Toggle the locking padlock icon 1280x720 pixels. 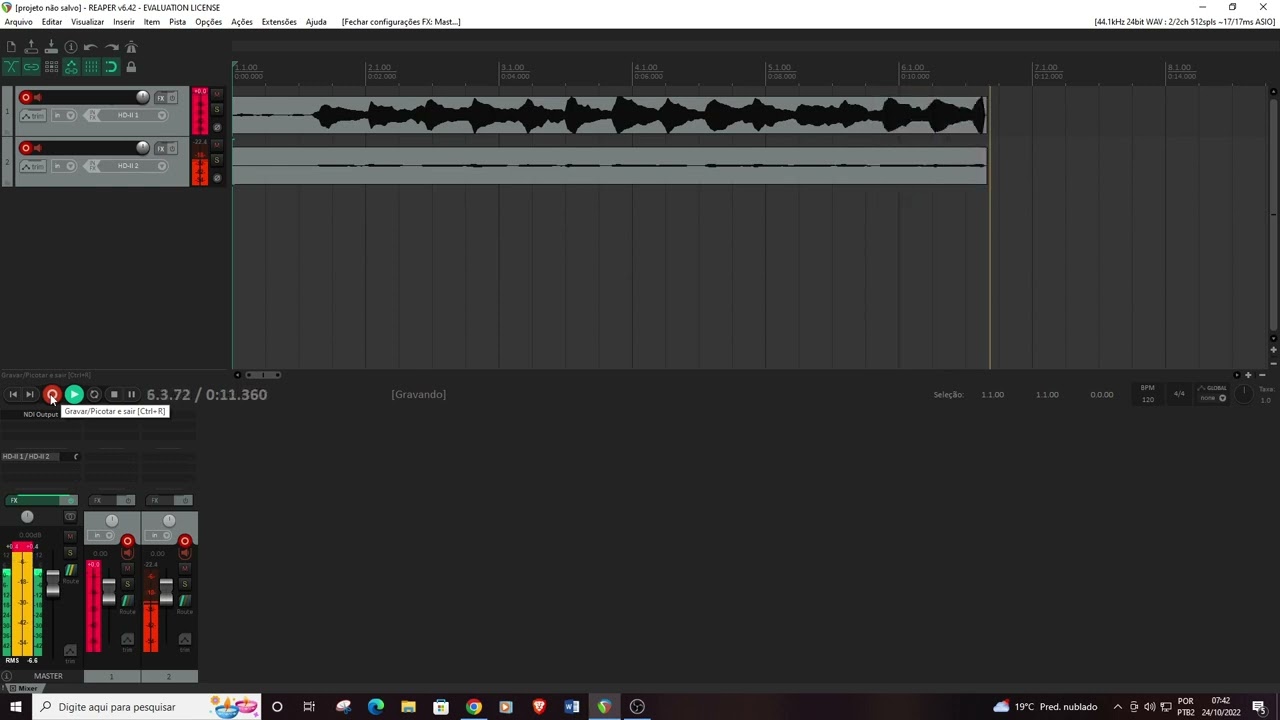pyautogui.click(x=131, y=67)
